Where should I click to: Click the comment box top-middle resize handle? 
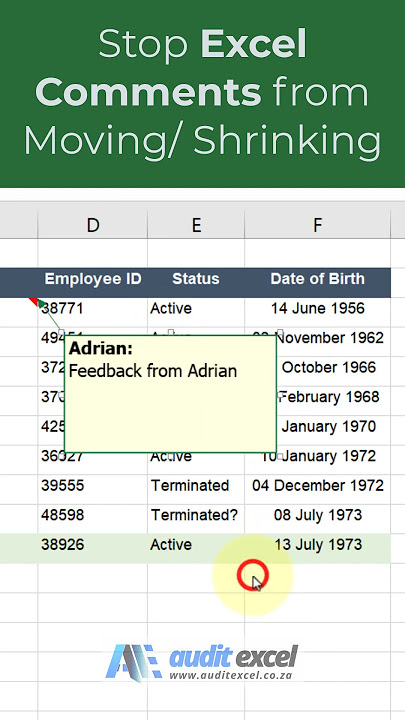click(x=171, y=332)
